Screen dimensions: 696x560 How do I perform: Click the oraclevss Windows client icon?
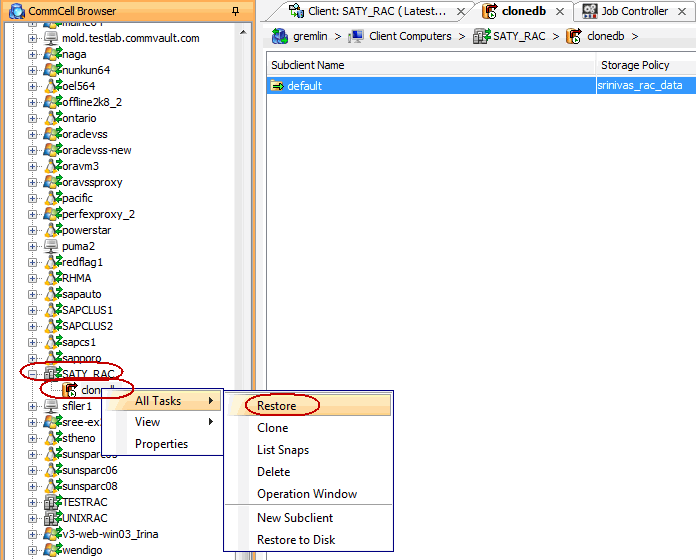tap(53, 134)
